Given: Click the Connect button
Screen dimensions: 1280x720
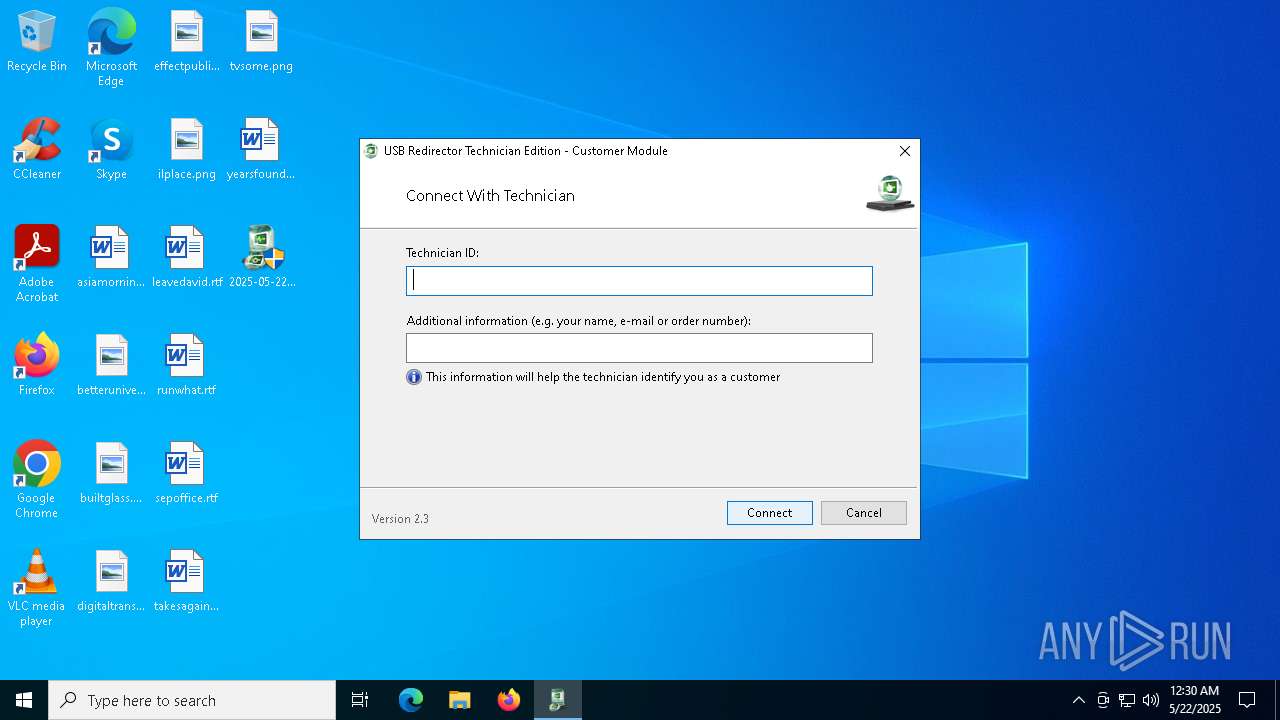Looking at the screenshot, I should [x=769, y=513].
